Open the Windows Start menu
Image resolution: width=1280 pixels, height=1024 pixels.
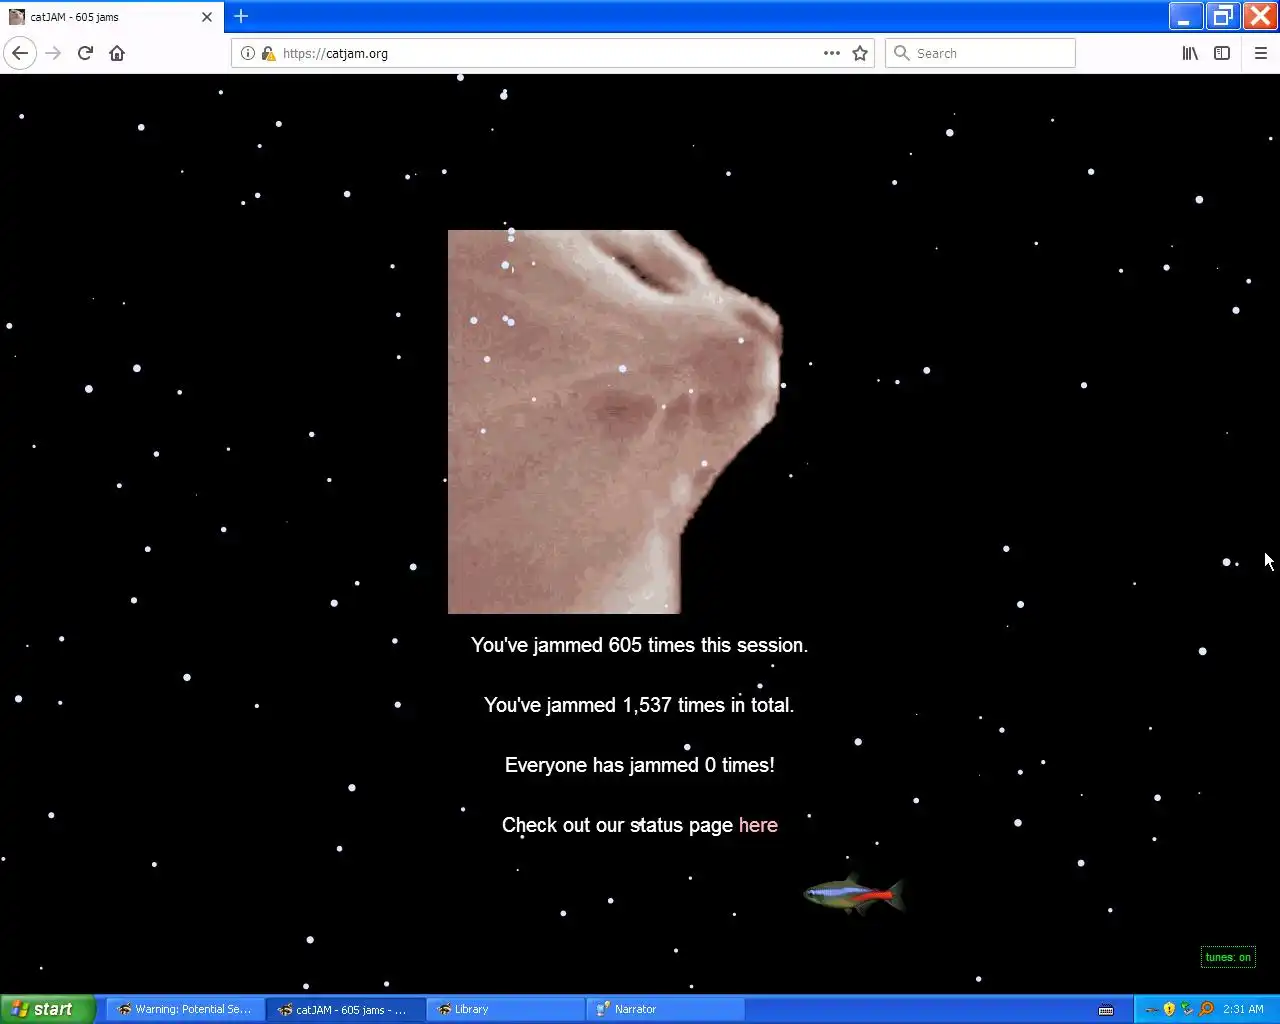47,1009
